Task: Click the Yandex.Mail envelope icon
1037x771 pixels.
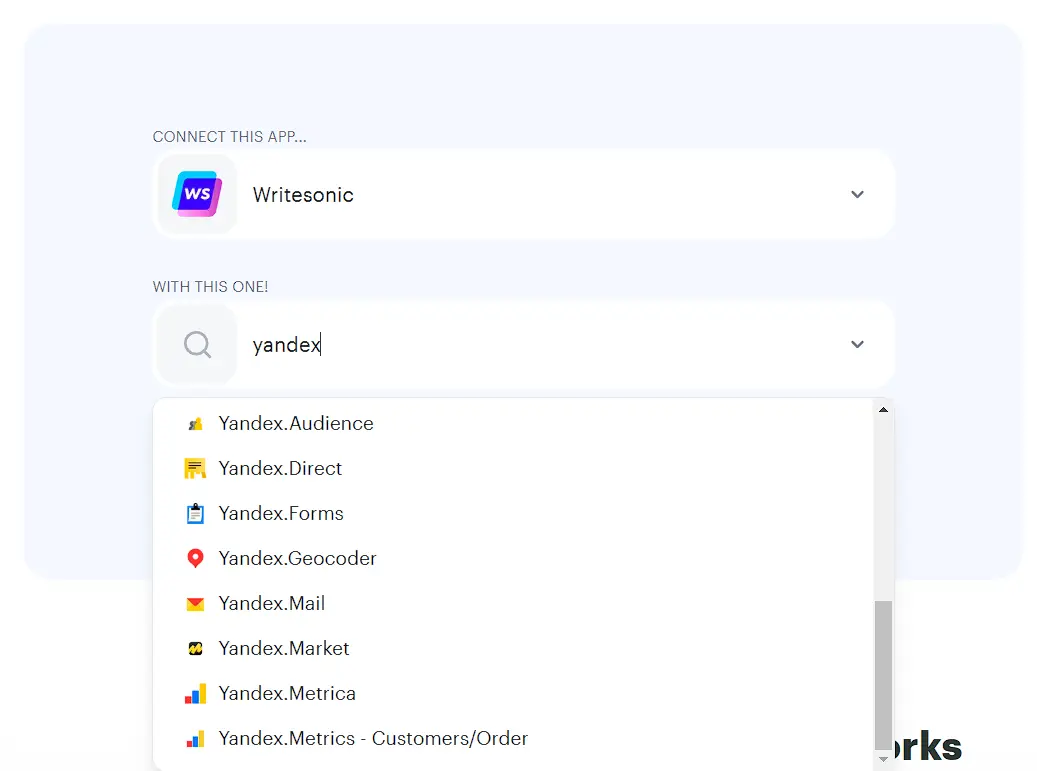Action: pyautogui.click(x=195, y=604)
